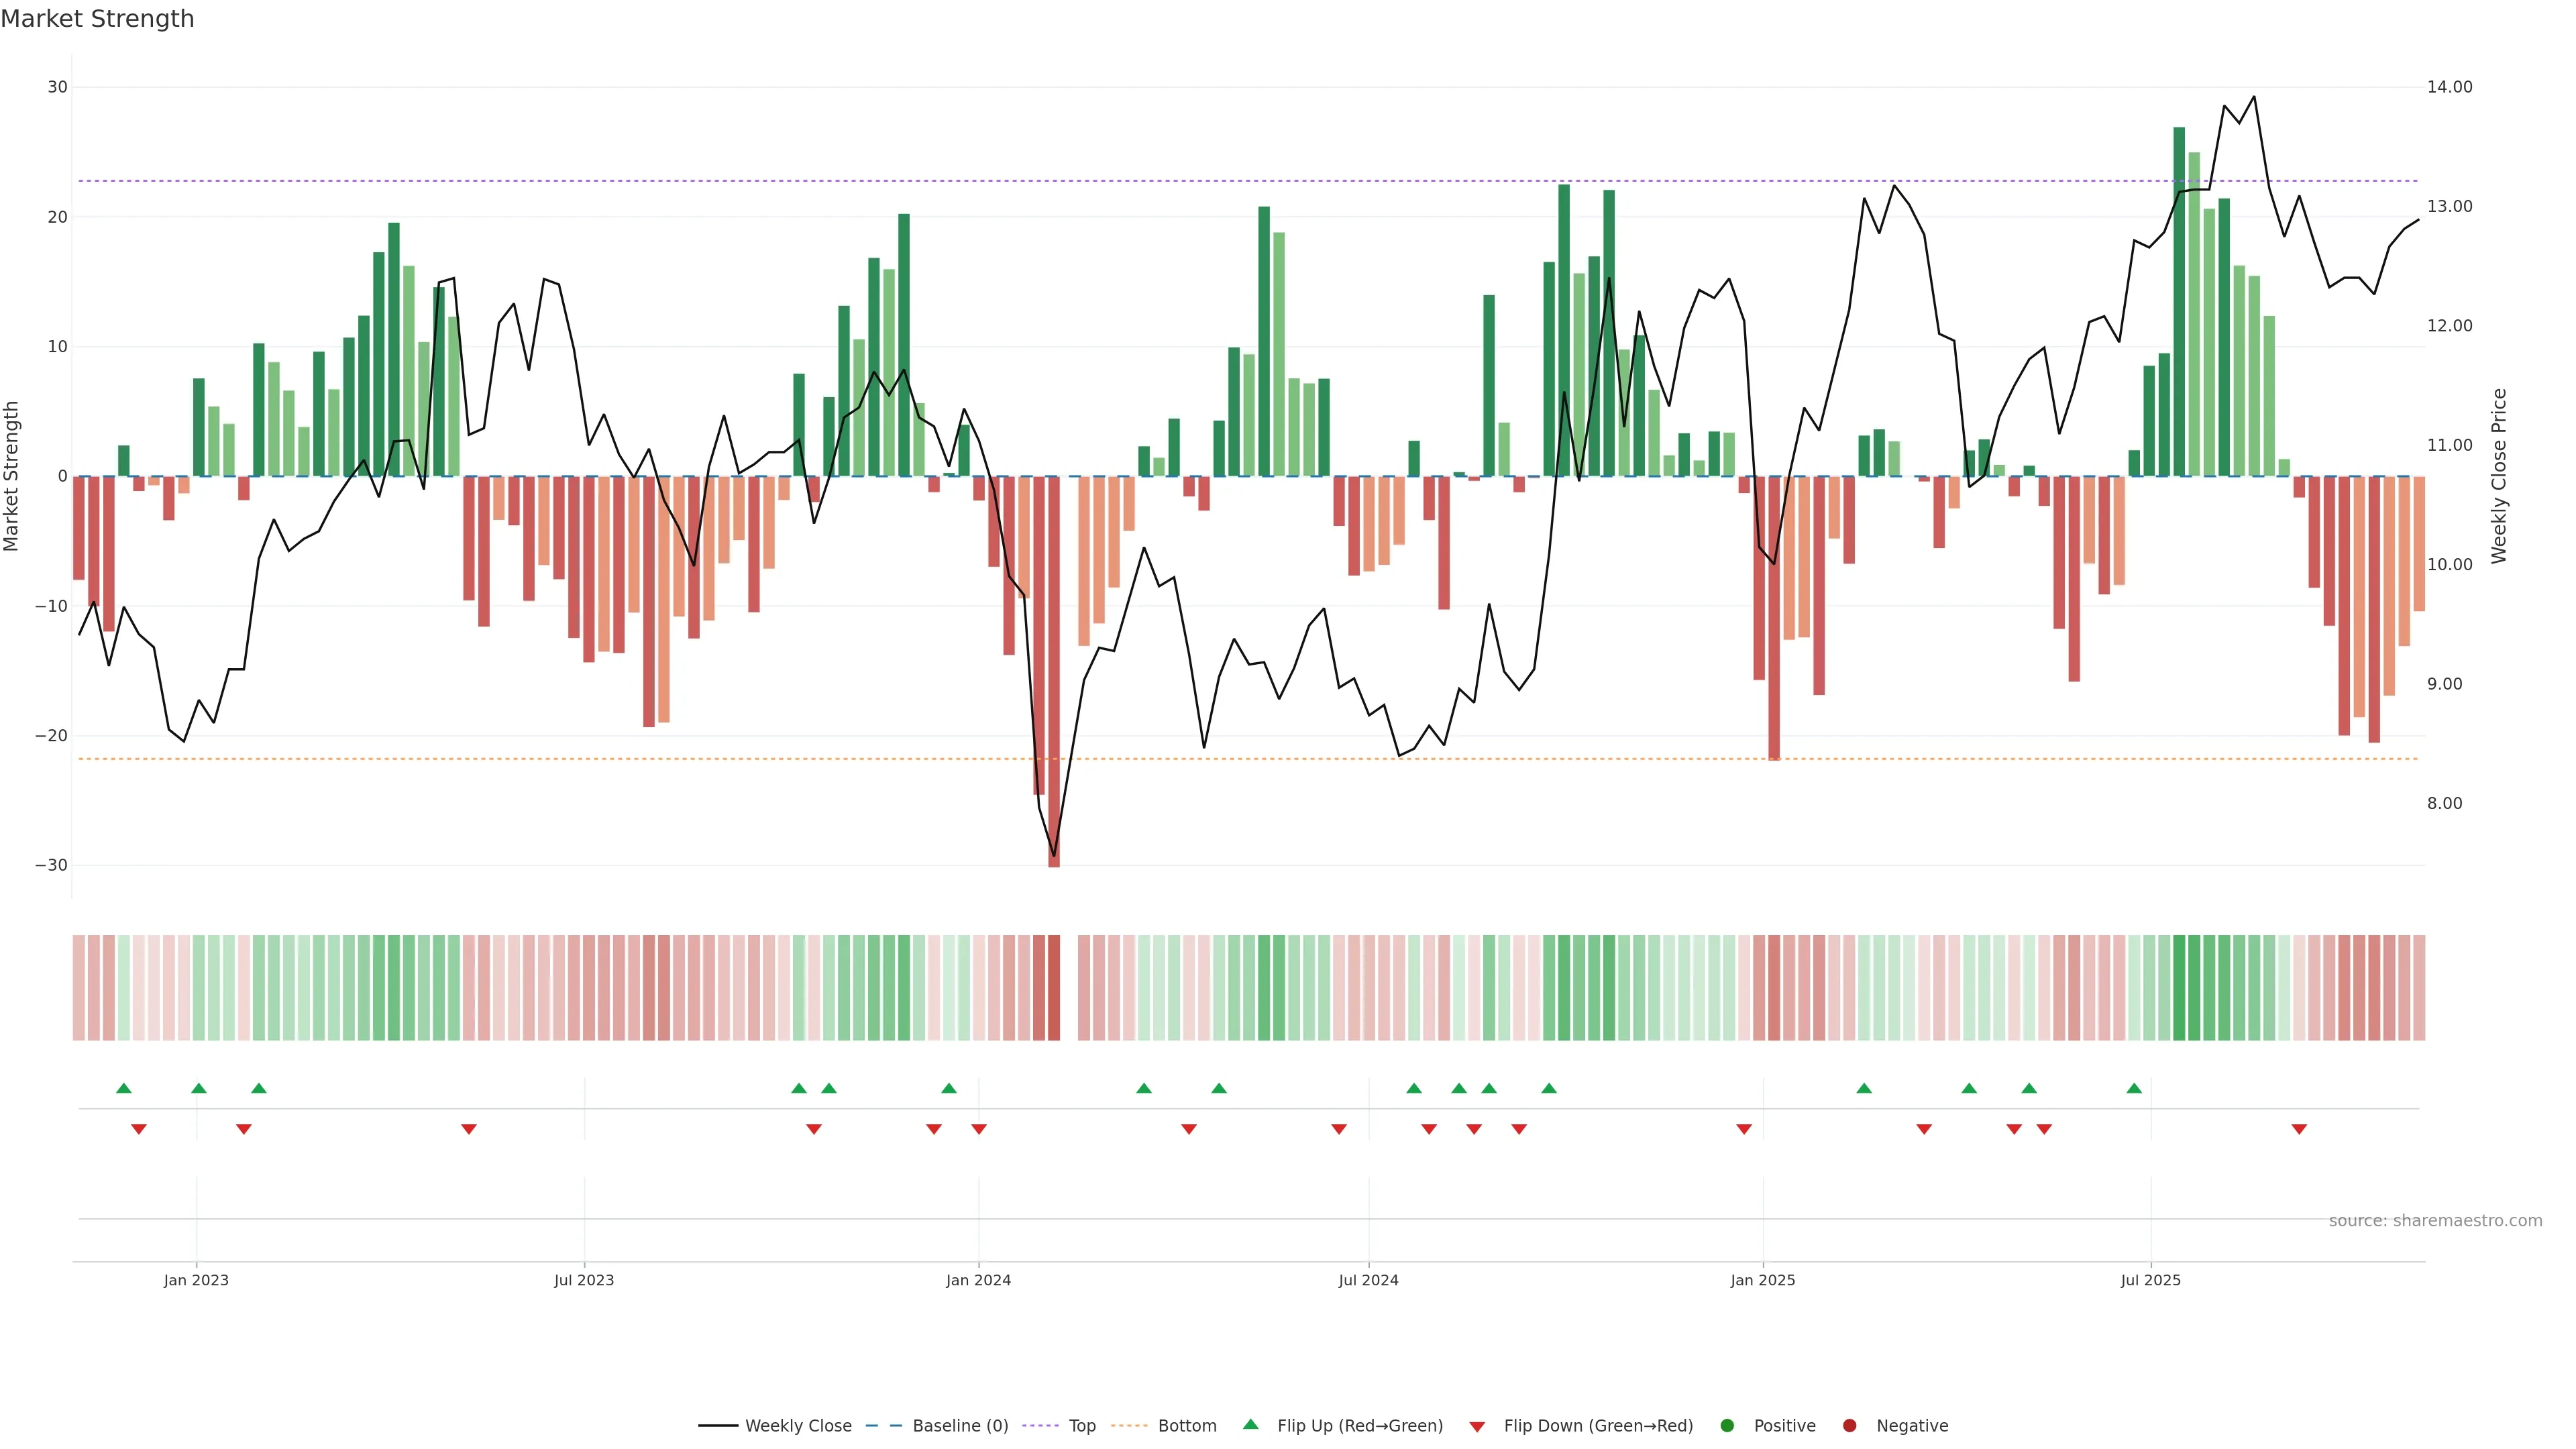Select the leftmost red flip-down marker triangle

[x=139, y=1129]
